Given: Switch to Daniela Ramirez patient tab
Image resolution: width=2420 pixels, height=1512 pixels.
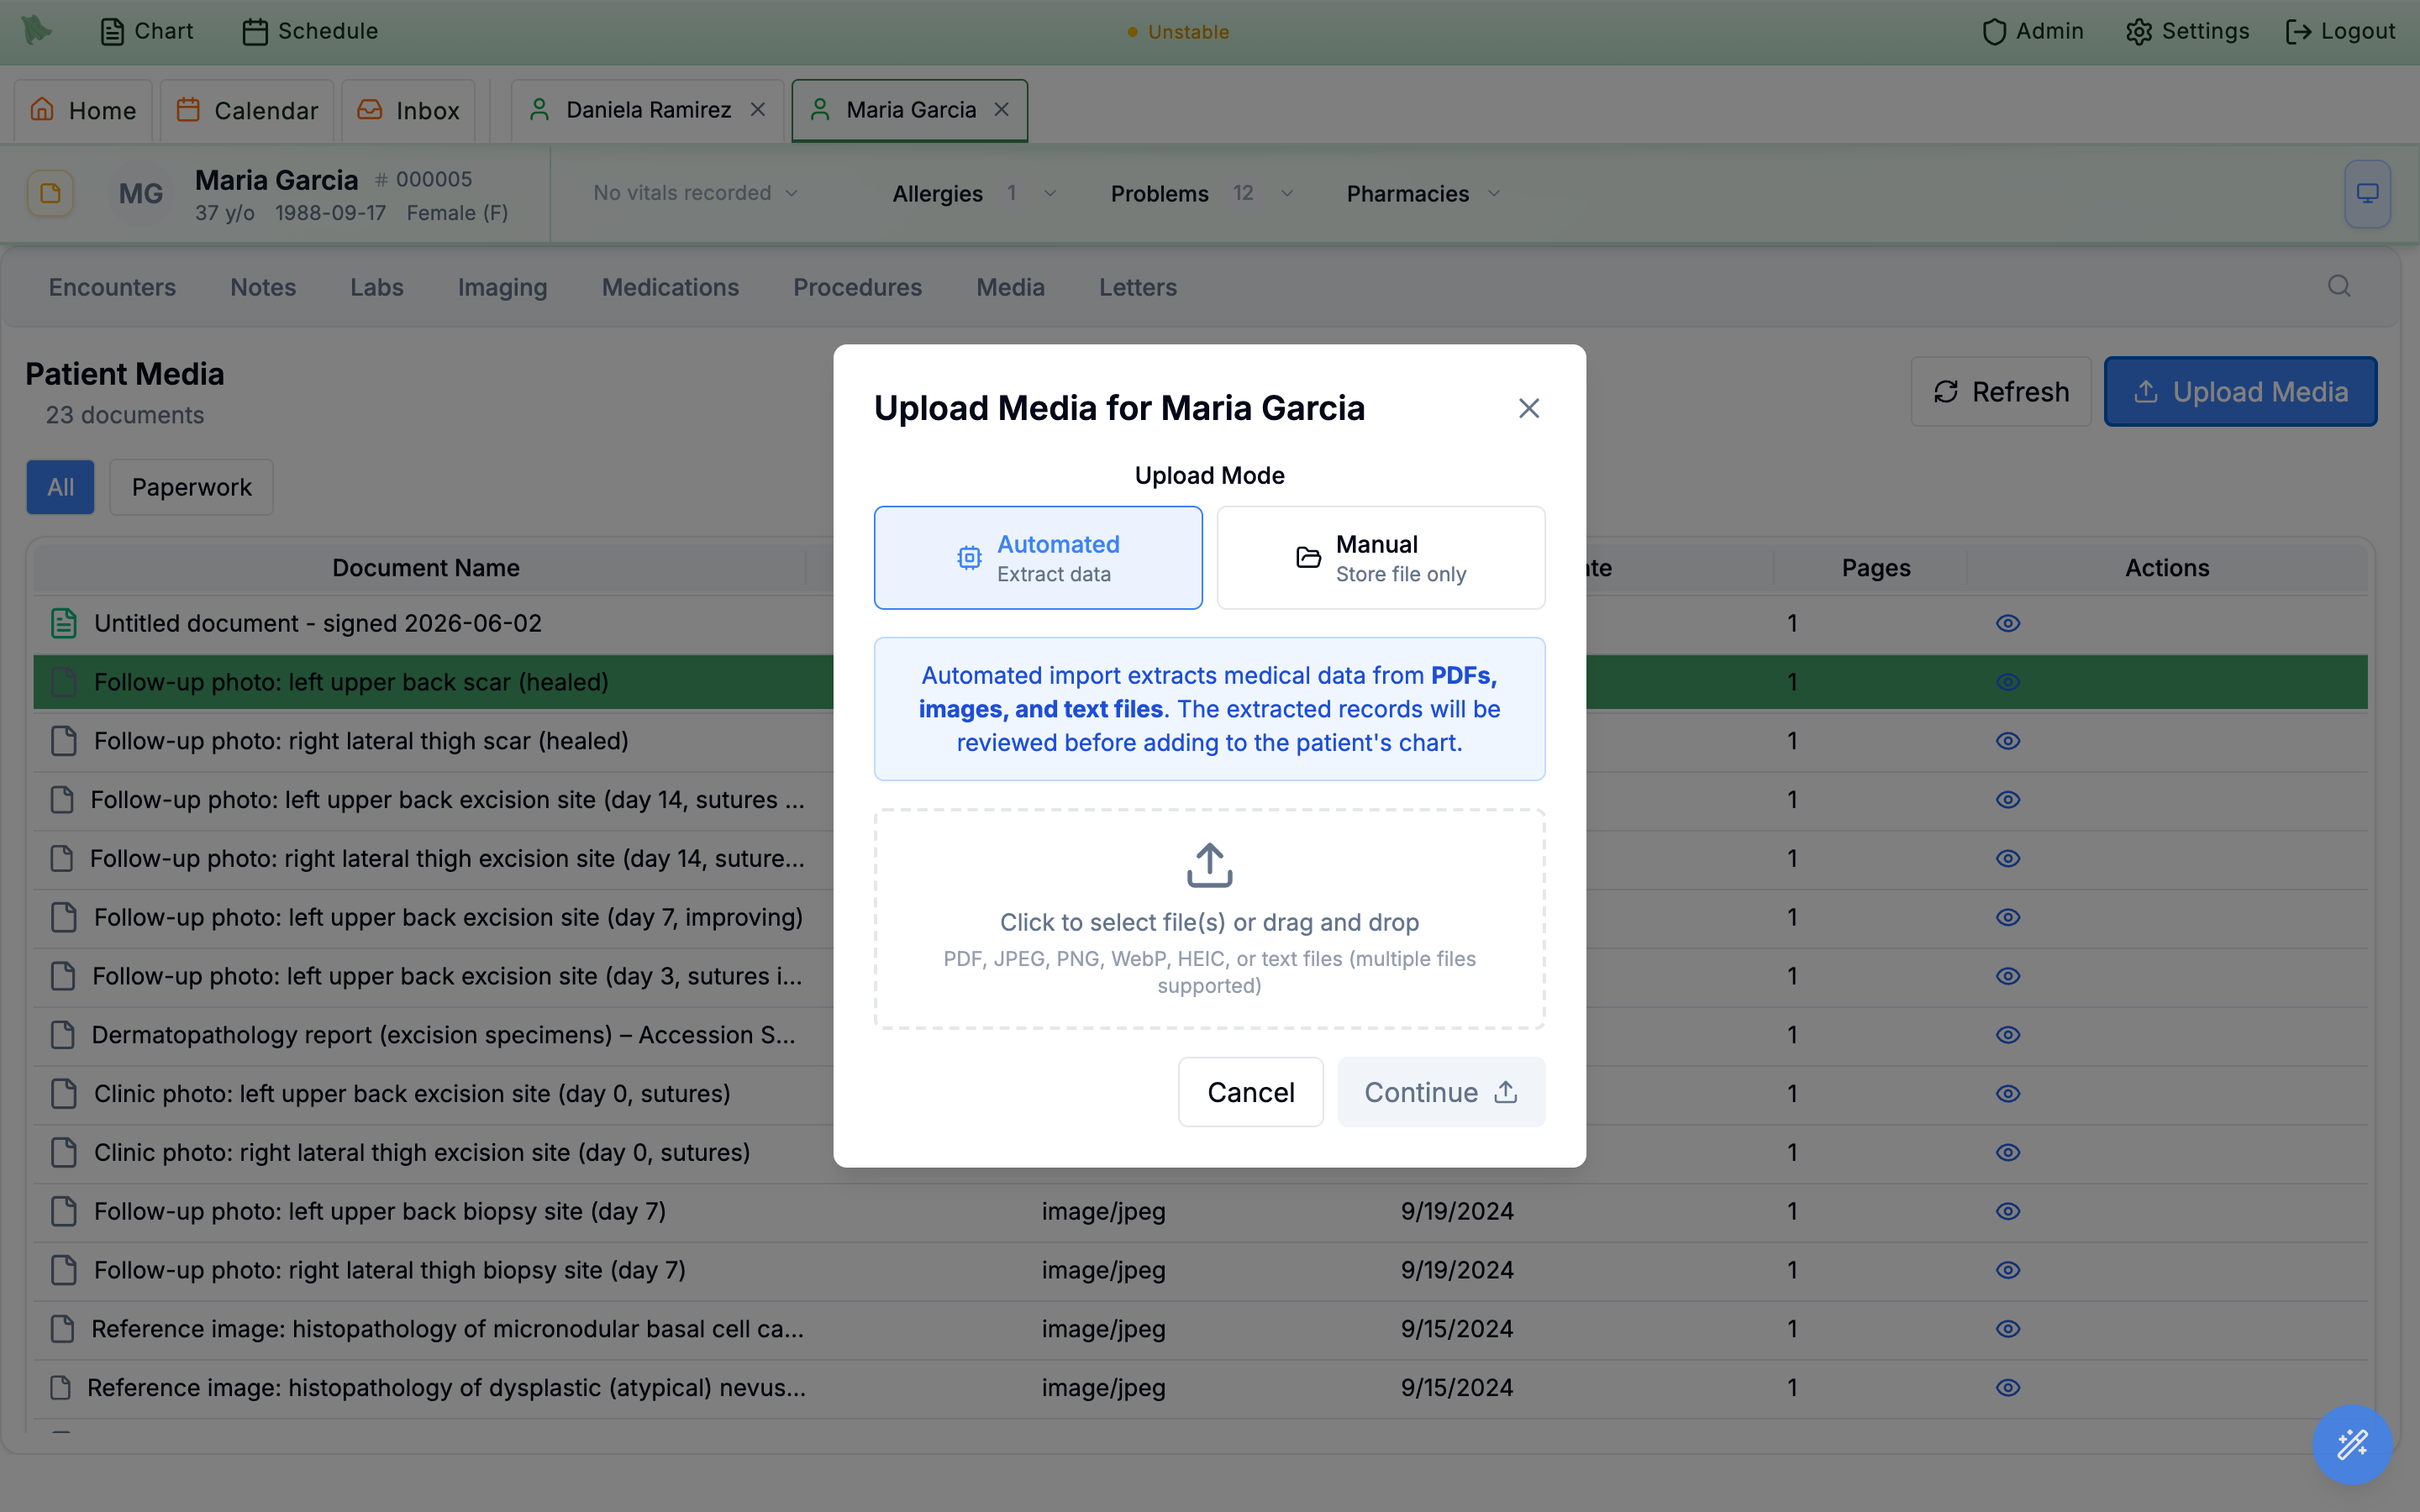Looking at the screenshot, I should pos(648,110).
